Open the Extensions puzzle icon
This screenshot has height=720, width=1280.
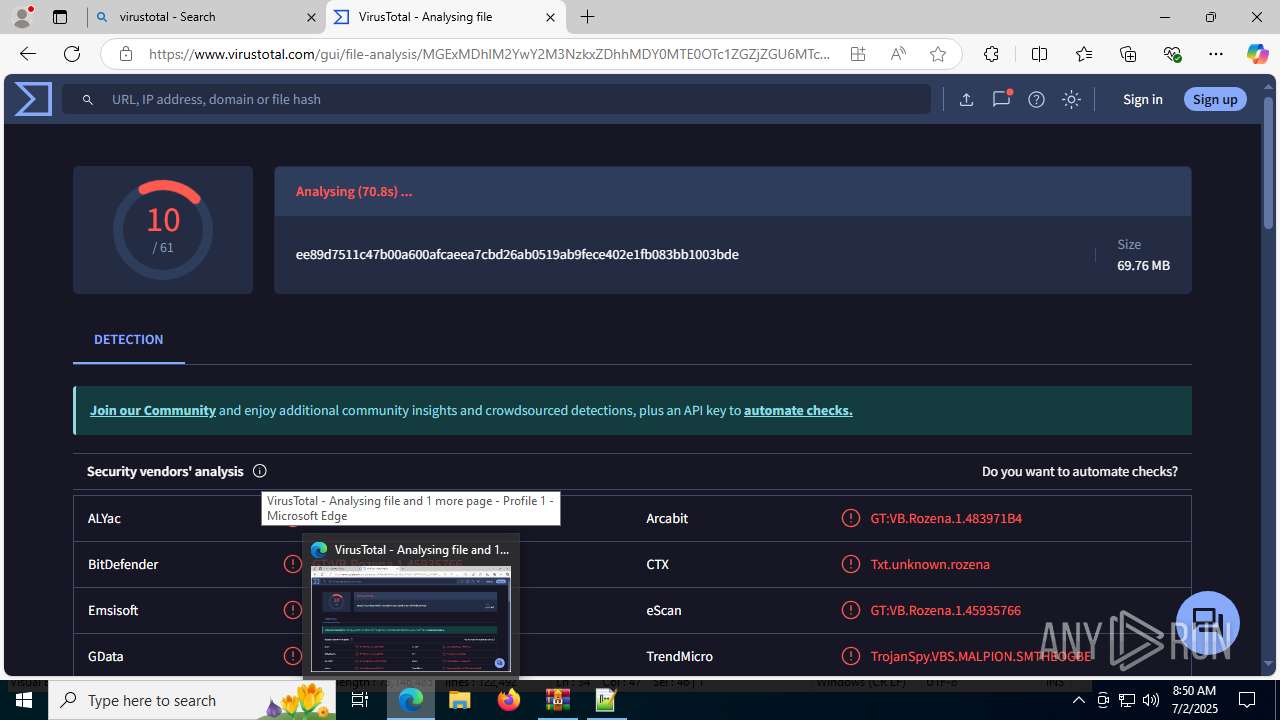(x=991, y=54)
